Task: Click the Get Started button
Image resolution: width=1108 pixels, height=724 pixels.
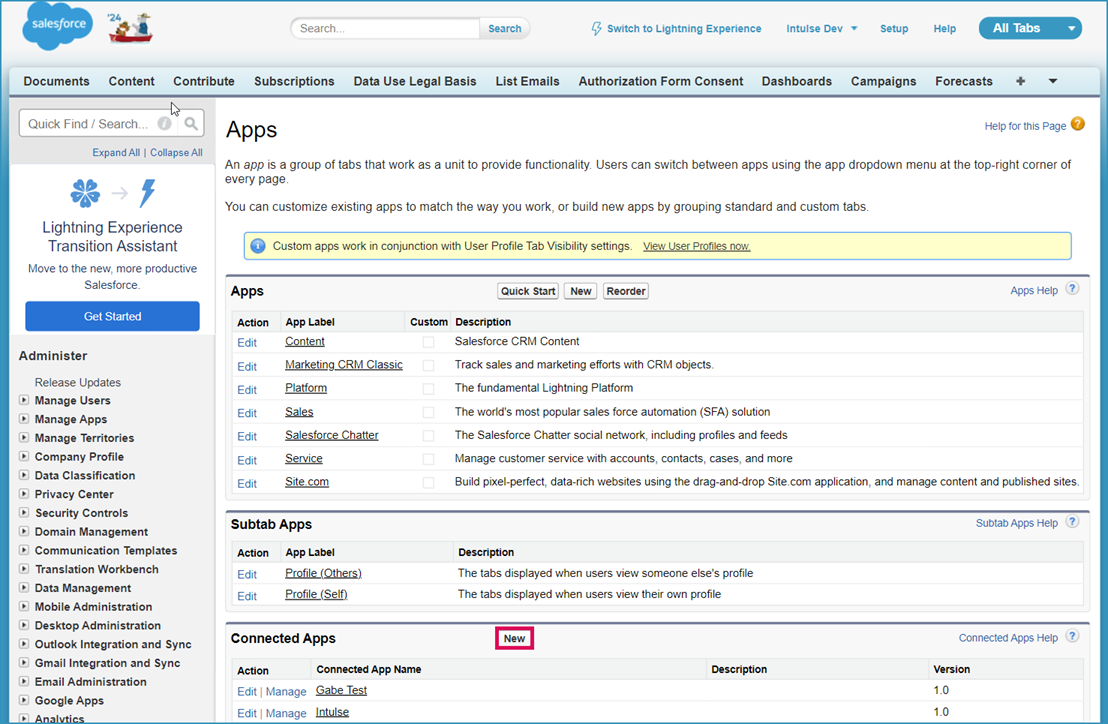Action: coord(112,316)
